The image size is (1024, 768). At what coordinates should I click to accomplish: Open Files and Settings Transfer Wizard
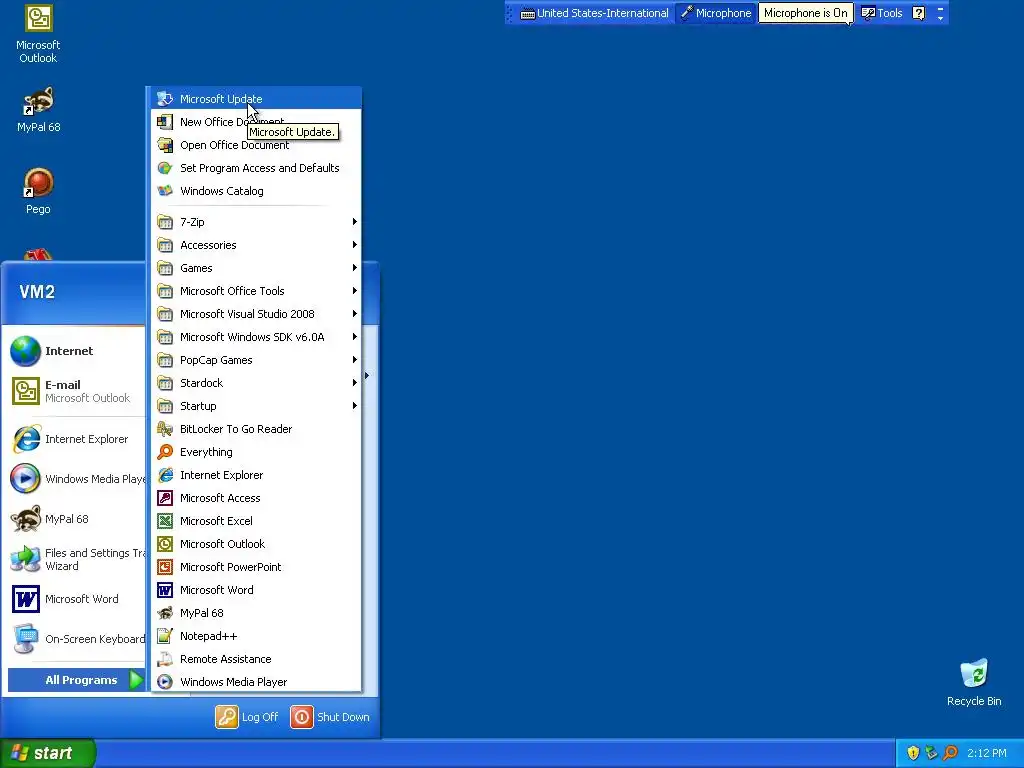tap(76, 559)
